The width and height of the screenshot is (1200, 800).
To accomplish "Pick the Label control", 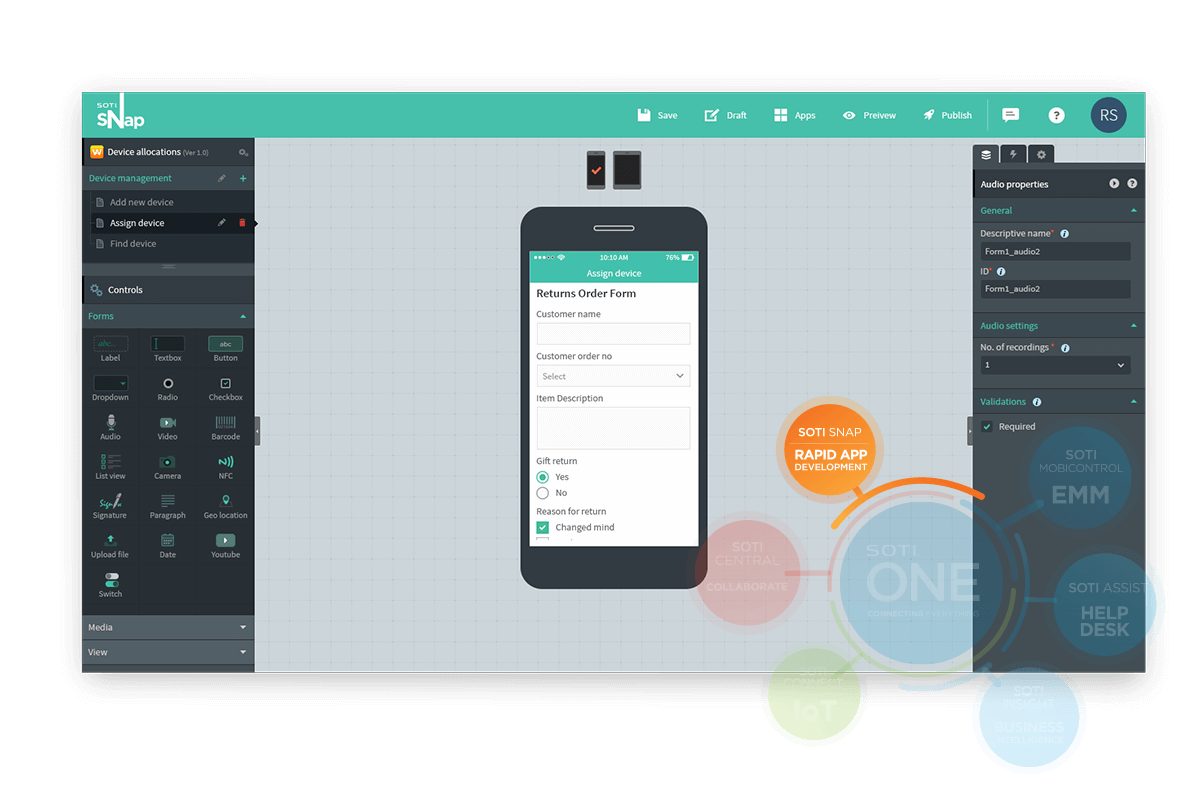I will tap(110, 349).
